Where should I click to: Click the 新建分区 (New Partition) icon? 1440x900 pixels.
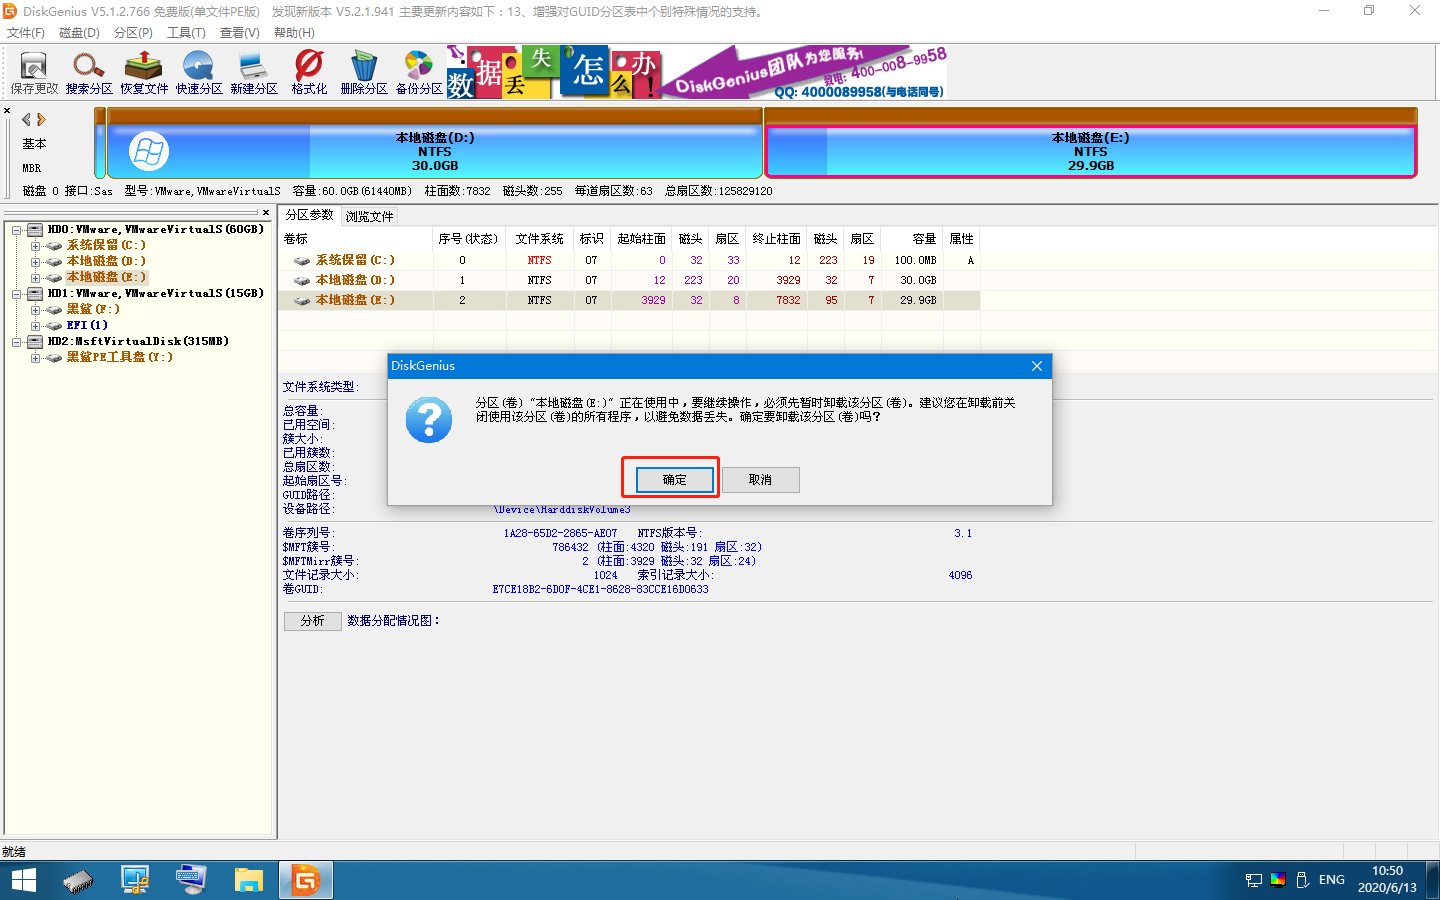point(252,70)
